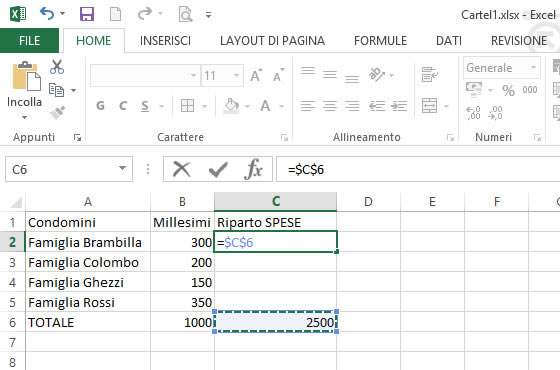Open the Generale number format dropdown

(534, 68)
